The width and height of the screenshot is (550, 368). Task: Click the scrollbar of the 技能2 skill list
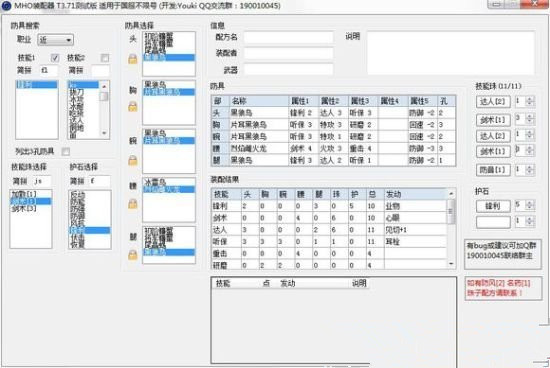104,109
